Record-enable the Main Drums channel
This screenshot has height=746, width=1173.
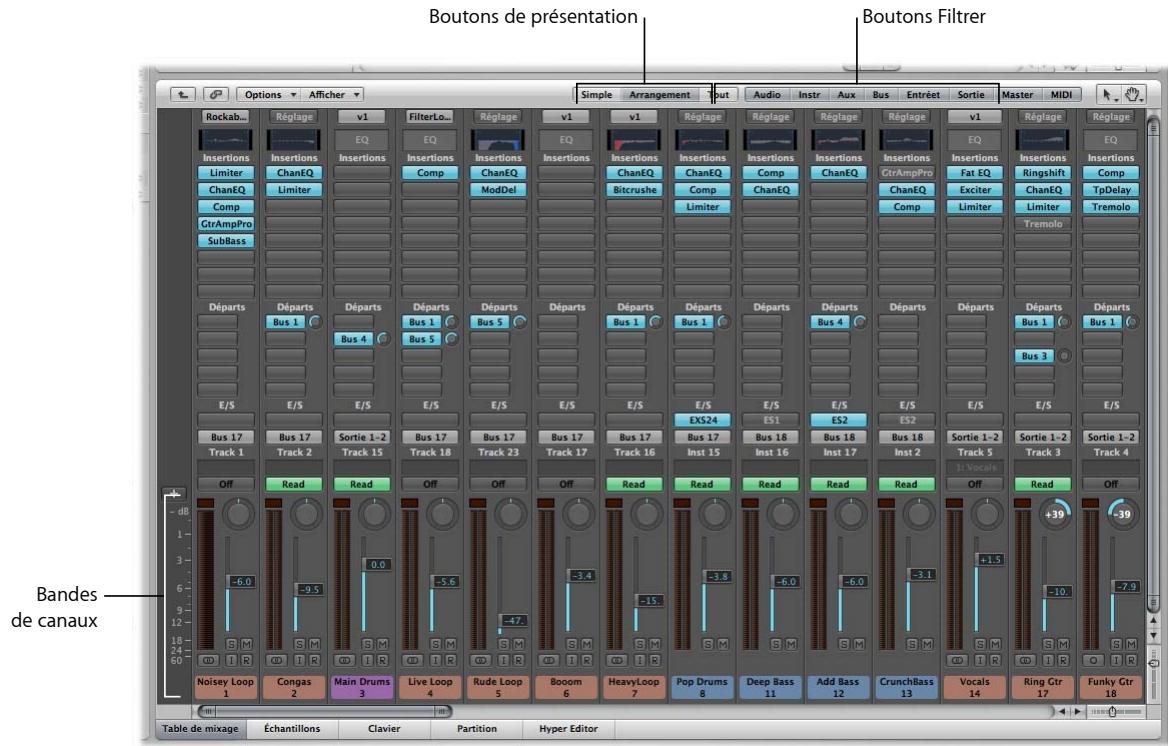click(x=382, y=661)
